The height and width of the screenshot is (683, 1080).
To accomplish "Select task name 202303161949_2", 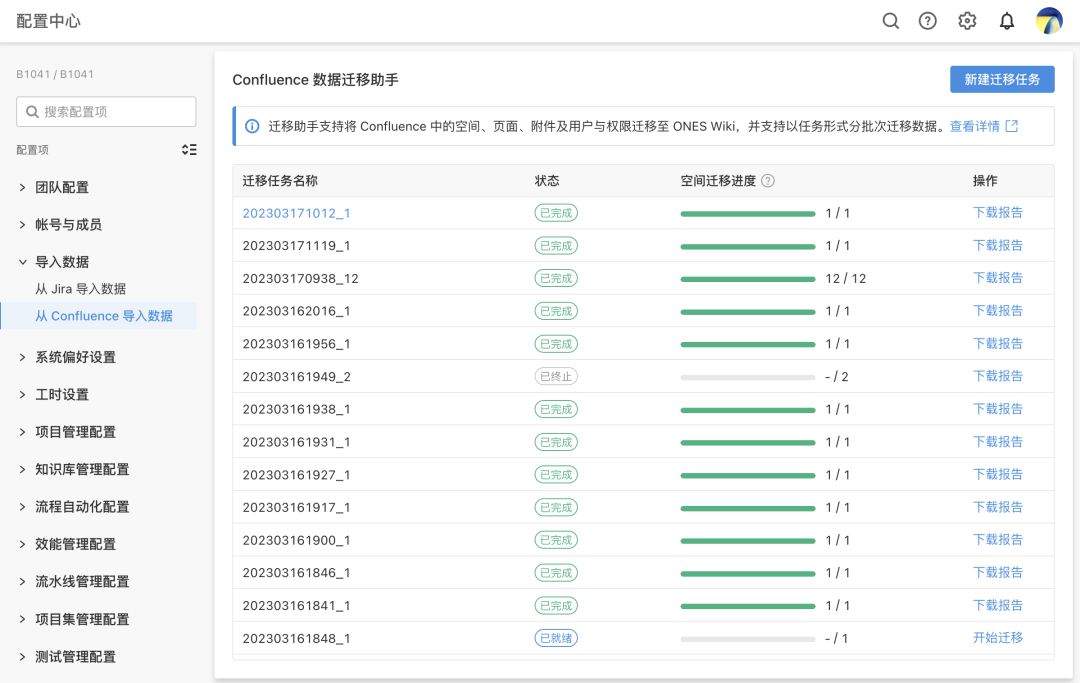I will [296, 377].
